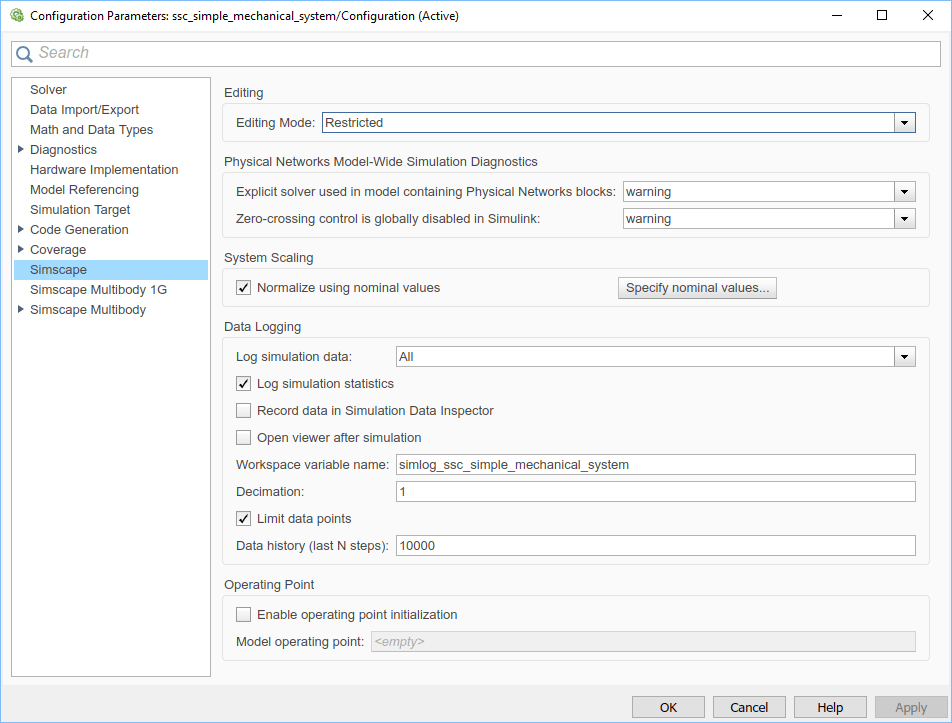This screenshot has width=952, height=723.
Task: Open the Data Import/Export pane
Action: (x=84, y=109)
